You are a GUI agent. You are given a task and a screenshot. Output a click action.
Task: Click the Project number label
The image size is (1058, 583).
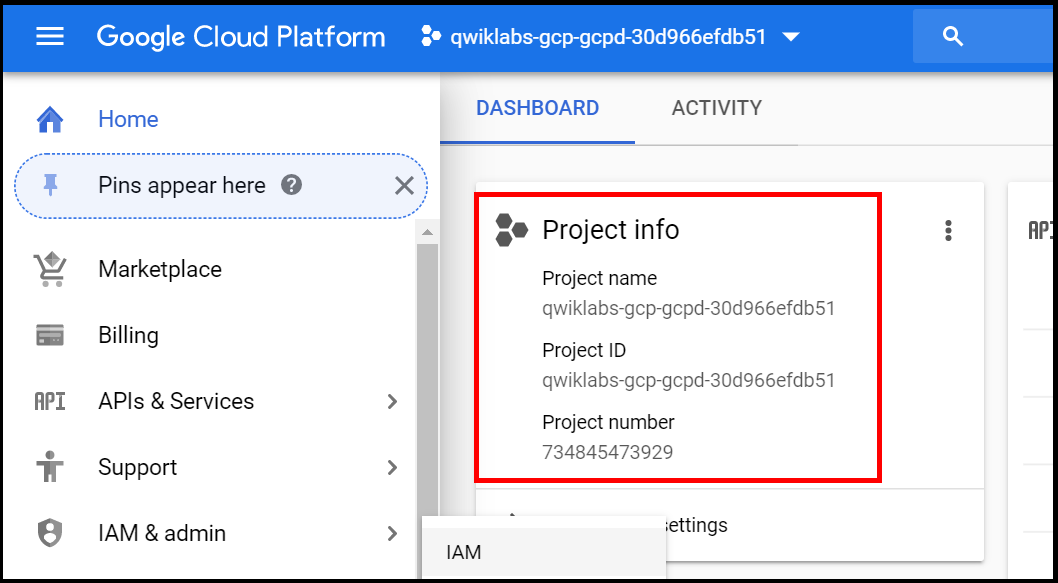click(x=609, y=422)
